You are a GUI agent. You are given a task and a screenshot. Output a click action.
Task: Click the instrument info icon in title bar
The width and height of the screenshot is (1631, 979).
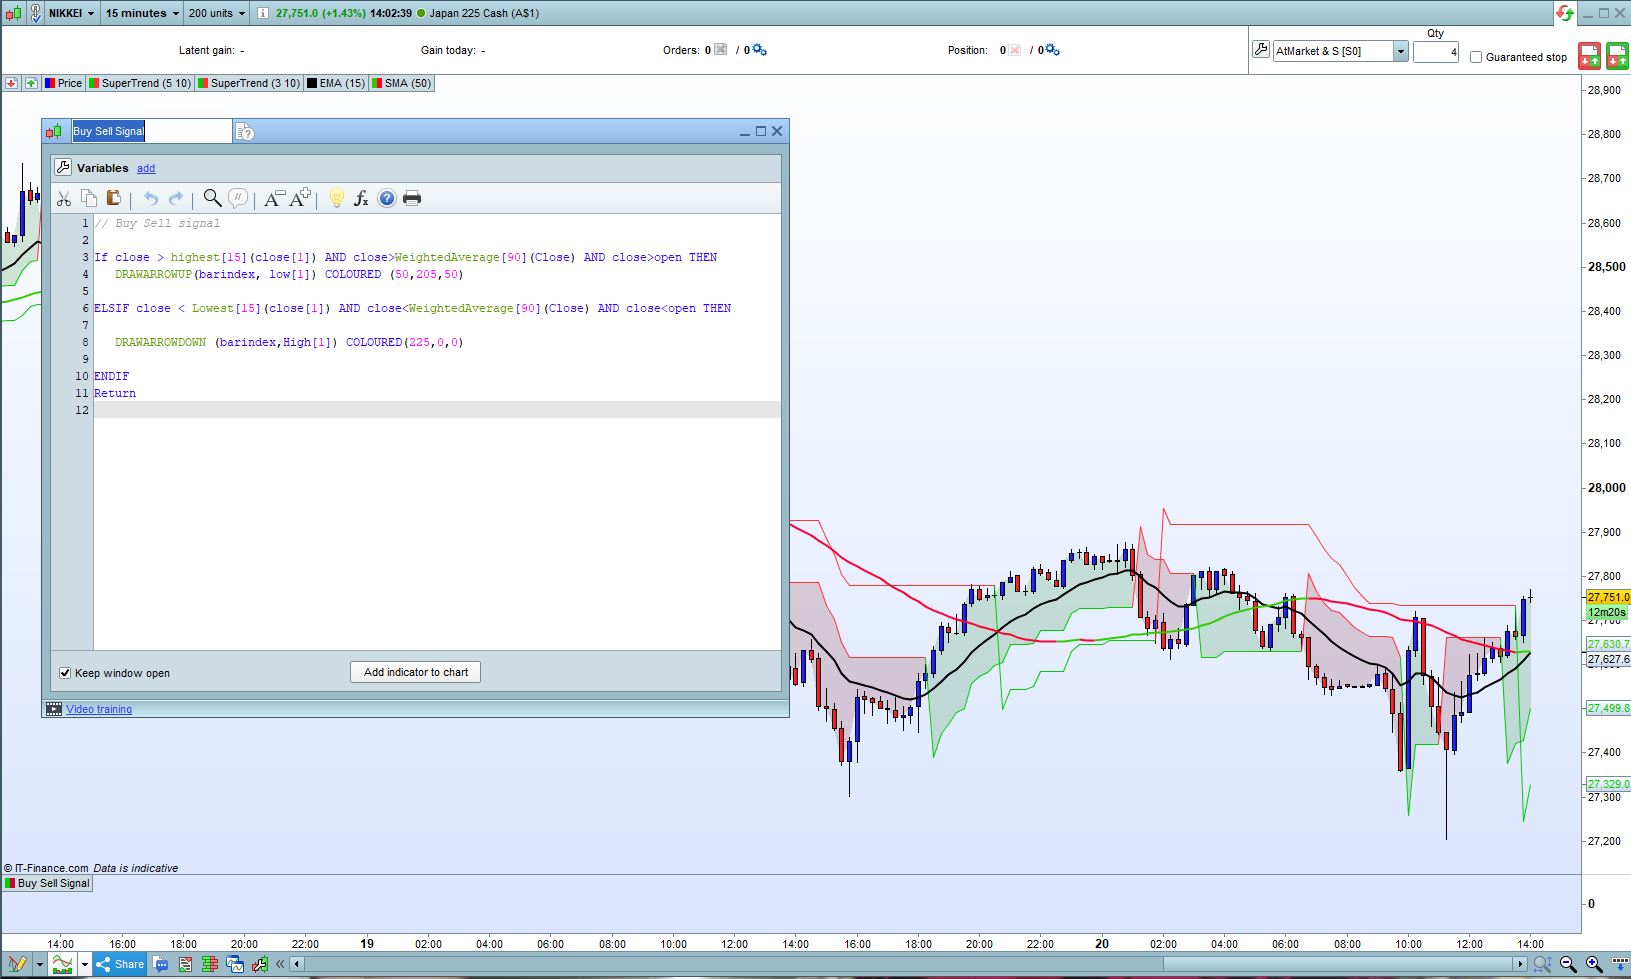pos(262,13)
